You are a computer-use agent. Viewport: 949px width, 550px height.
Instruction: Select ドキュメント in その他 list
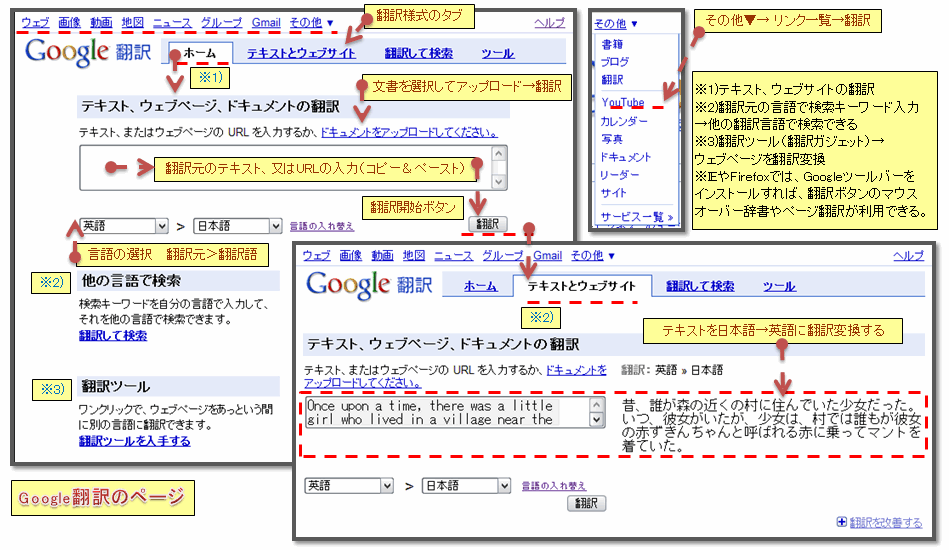click(x=625, y=157)
